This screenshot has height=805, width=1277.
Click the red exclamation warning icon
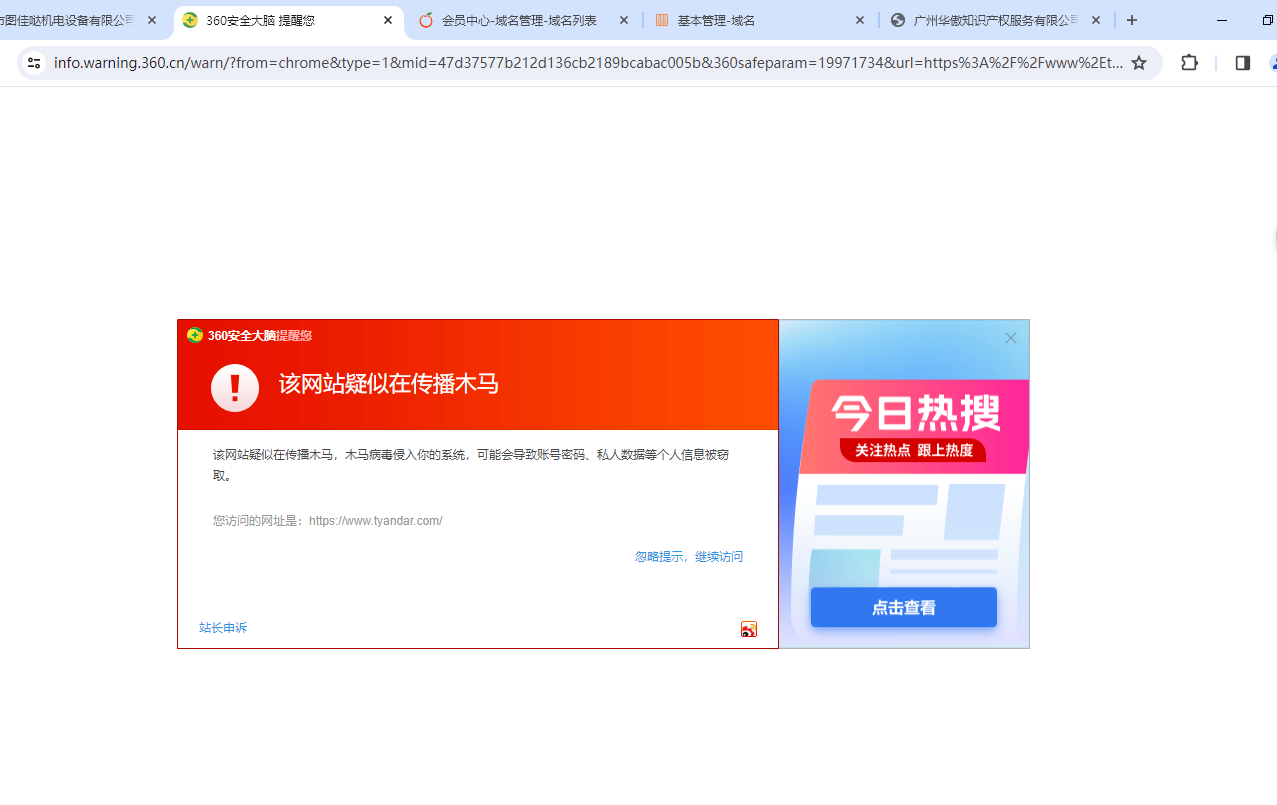[x=235, y=387]
